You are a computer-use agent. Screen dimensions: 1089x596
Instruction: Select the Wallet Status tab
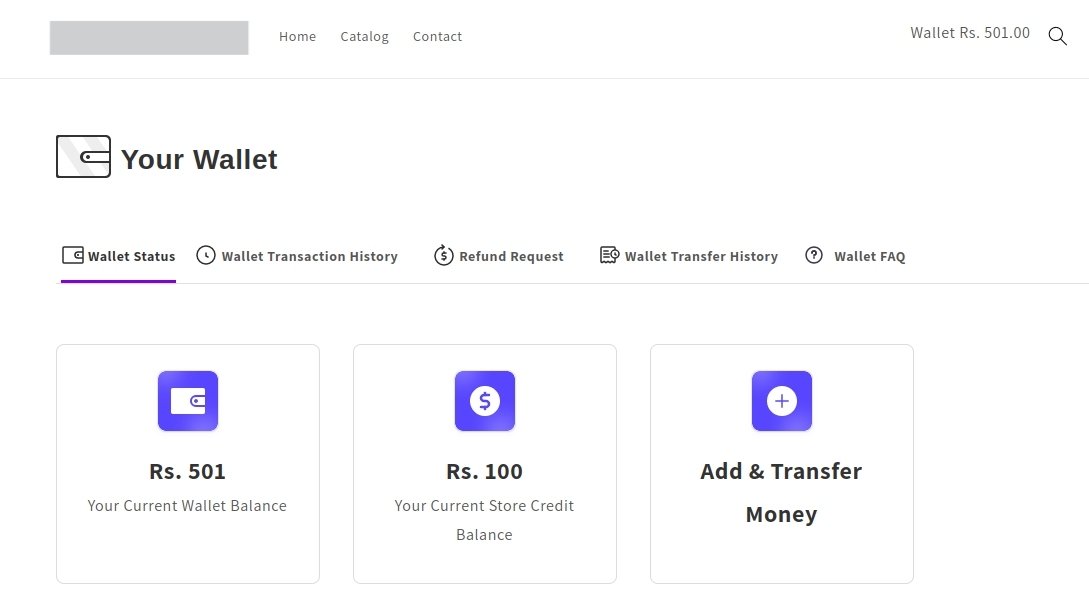tap(131, 257)
